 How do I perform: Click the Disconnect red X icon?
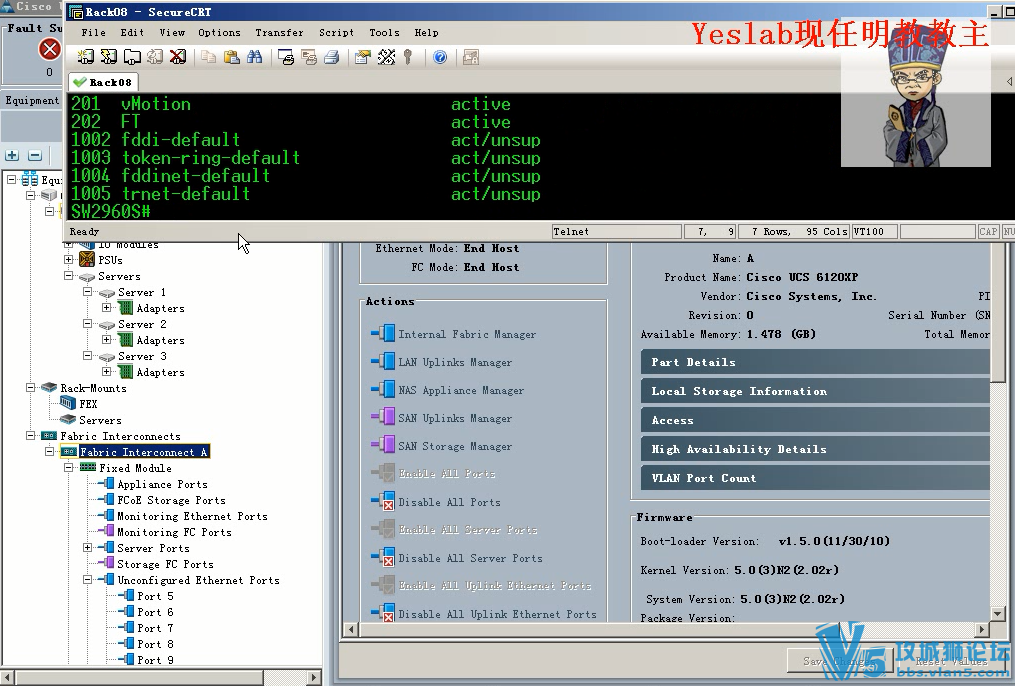tap(177, 57)
